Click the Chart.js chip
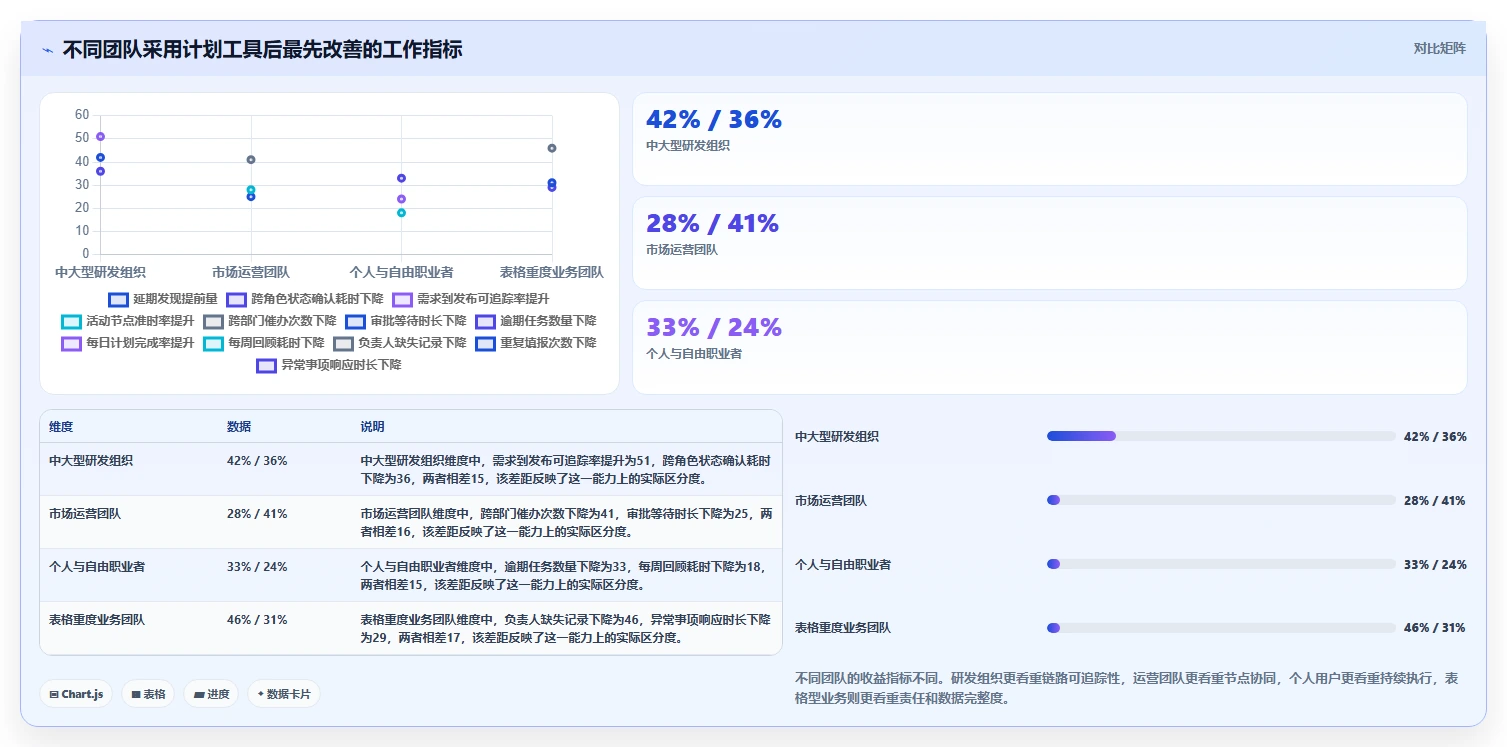1507x747 pixels. [76, 694]
